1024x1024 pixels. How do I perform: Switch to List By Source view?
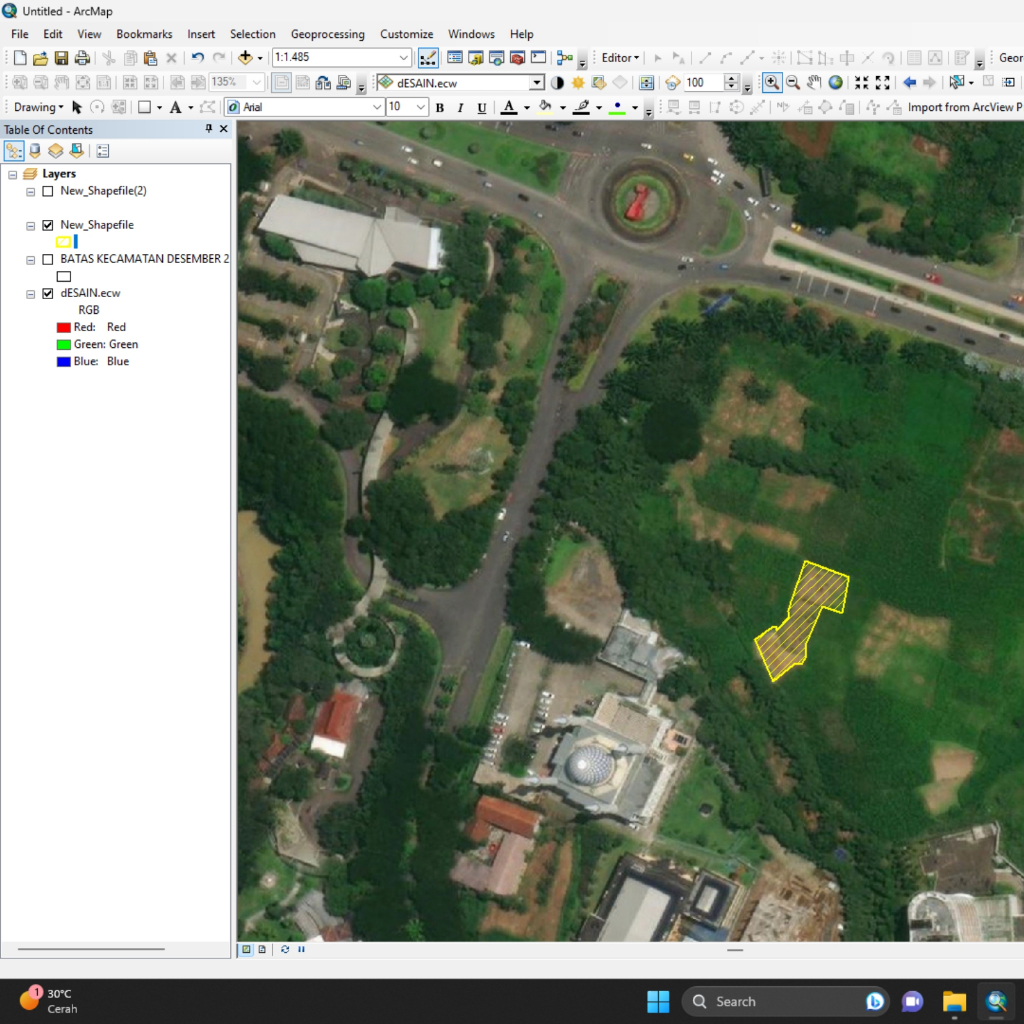pos(35,151)
